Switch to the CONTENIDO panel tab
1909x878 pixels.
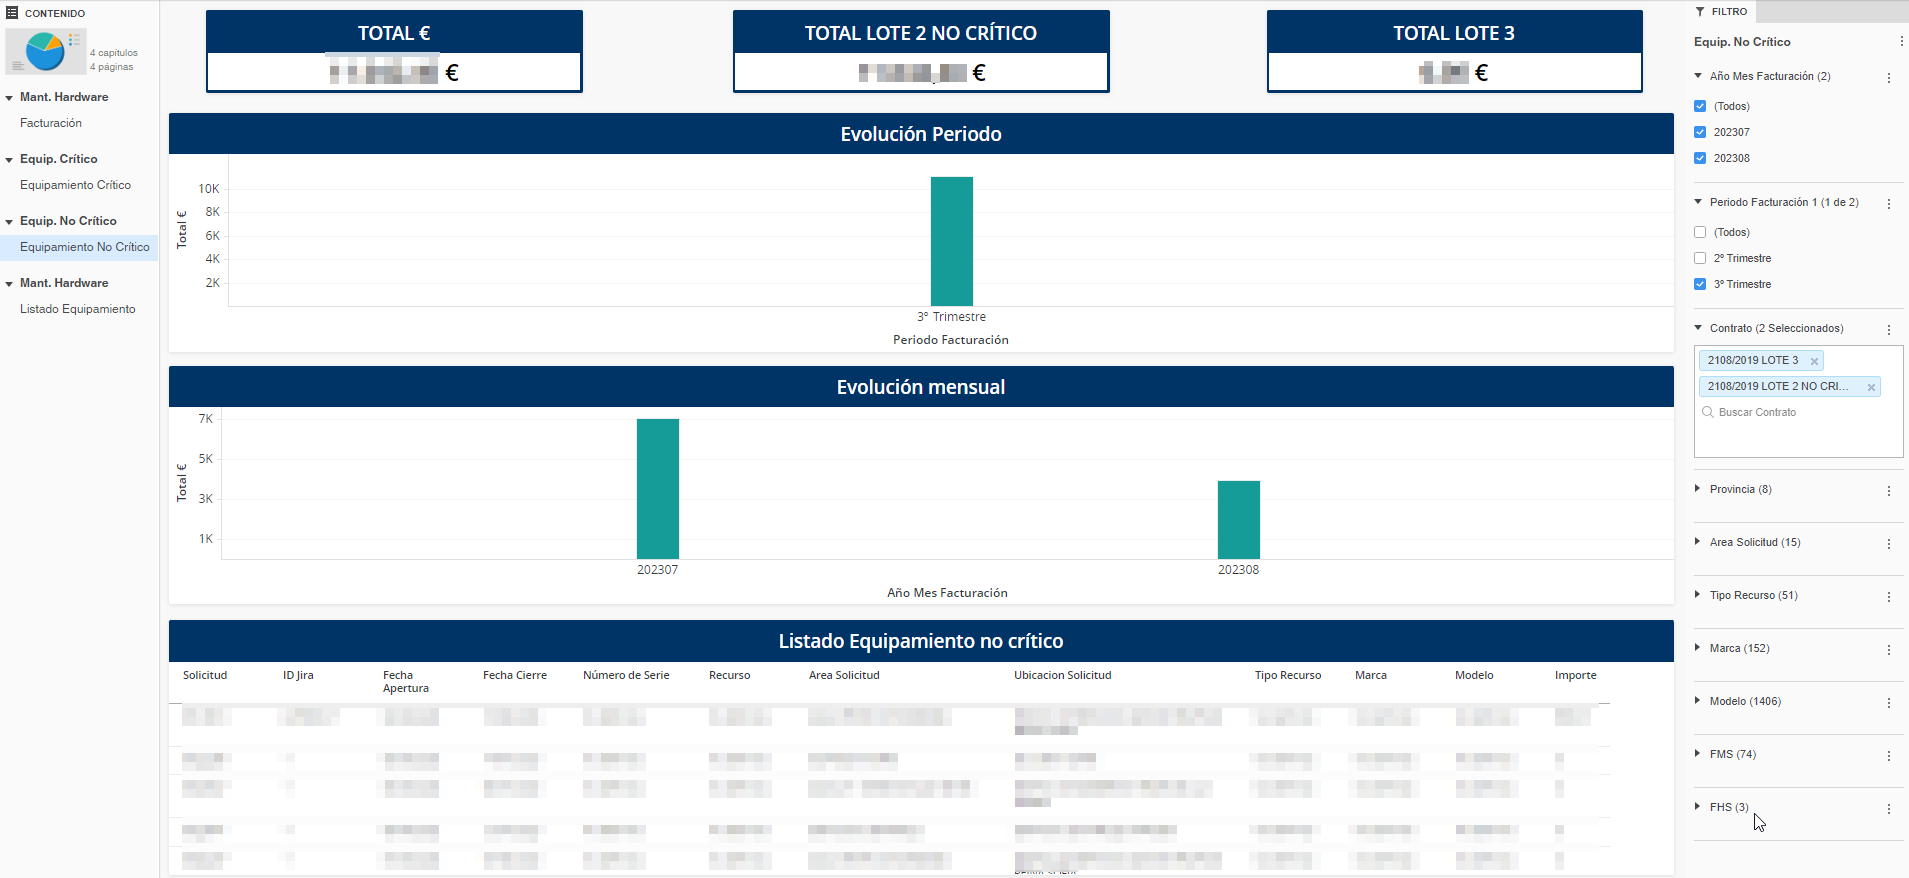click(x=46, y=13)
